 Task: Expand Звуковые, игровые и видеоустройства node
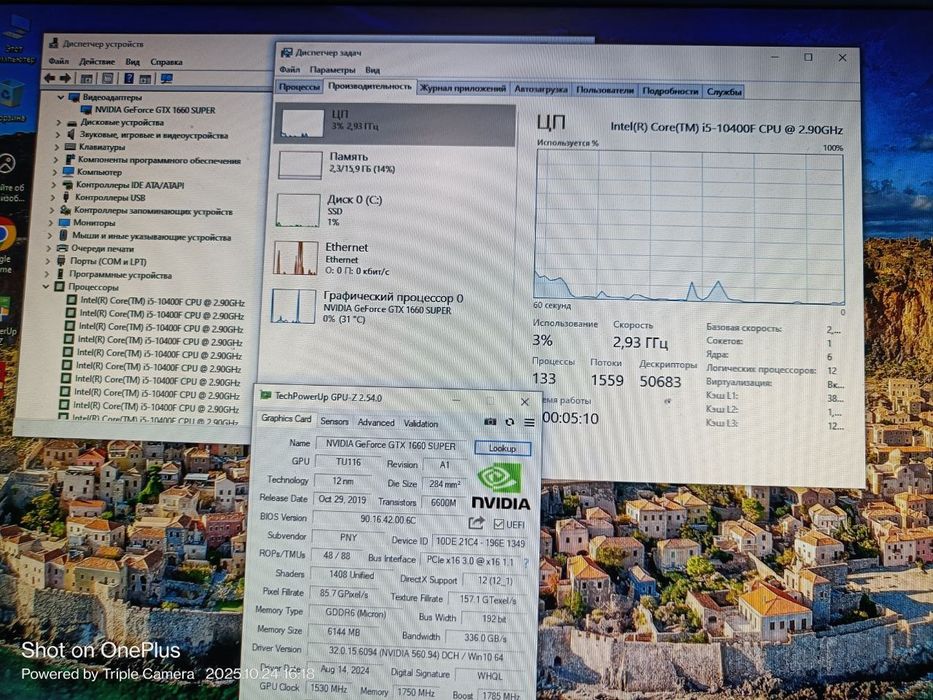coord(58,135)
